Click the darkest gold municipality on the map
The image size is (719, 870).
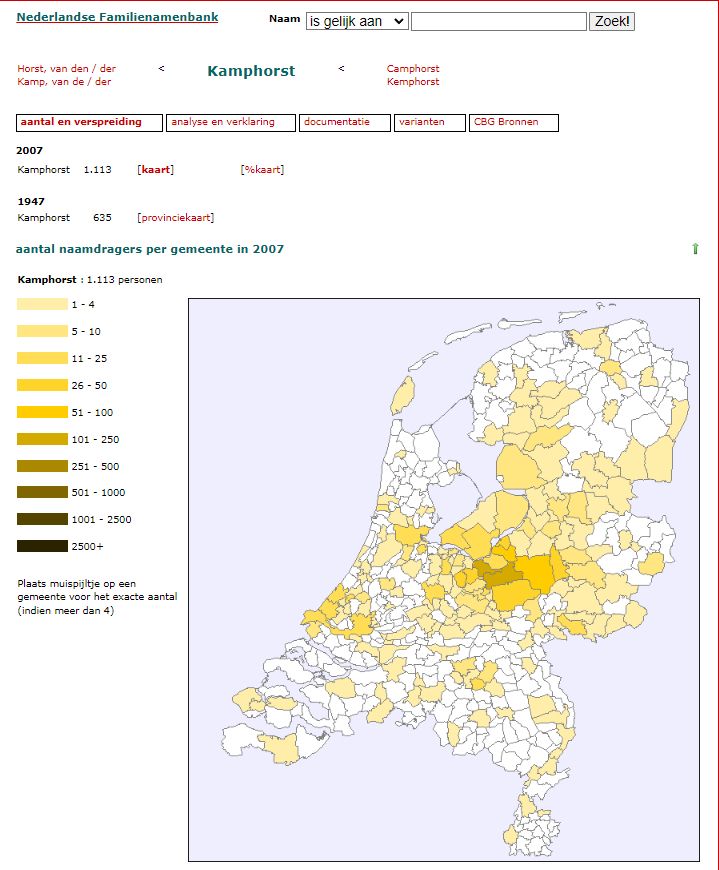point(502,576)
